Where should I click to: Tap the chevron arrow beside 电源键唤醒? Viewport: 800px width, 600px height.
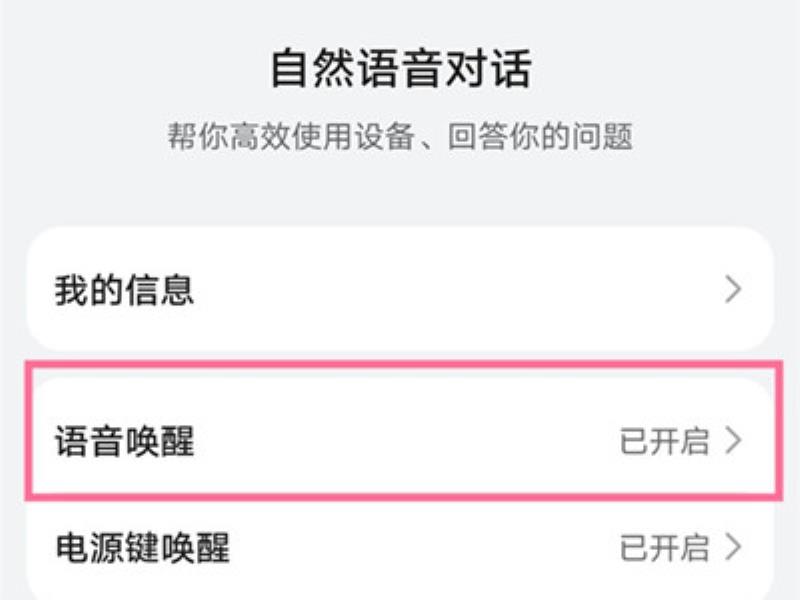pos(733,547)
